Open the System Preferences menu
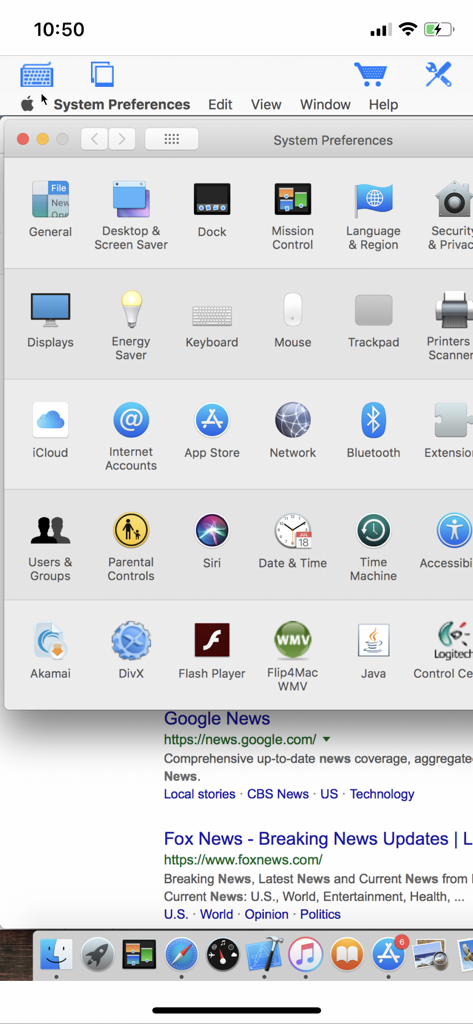This screenshot has height=1024, width=473. click(x=122, y=104)
